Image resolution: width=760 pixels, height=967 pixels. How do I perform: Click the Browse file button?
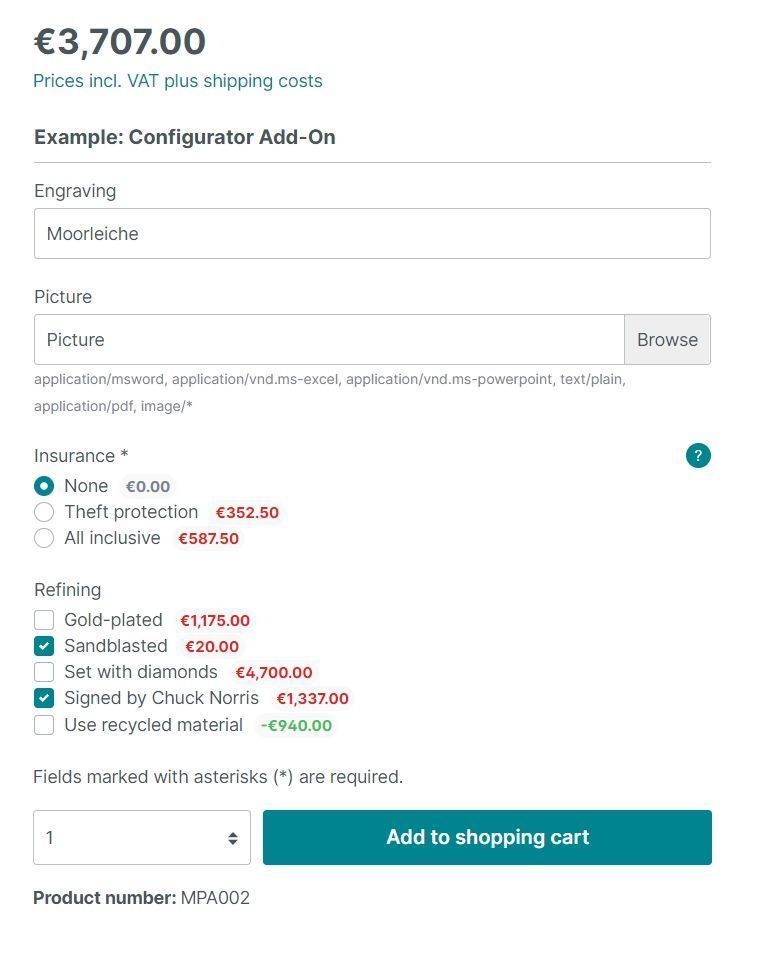[x=667, y=340]
